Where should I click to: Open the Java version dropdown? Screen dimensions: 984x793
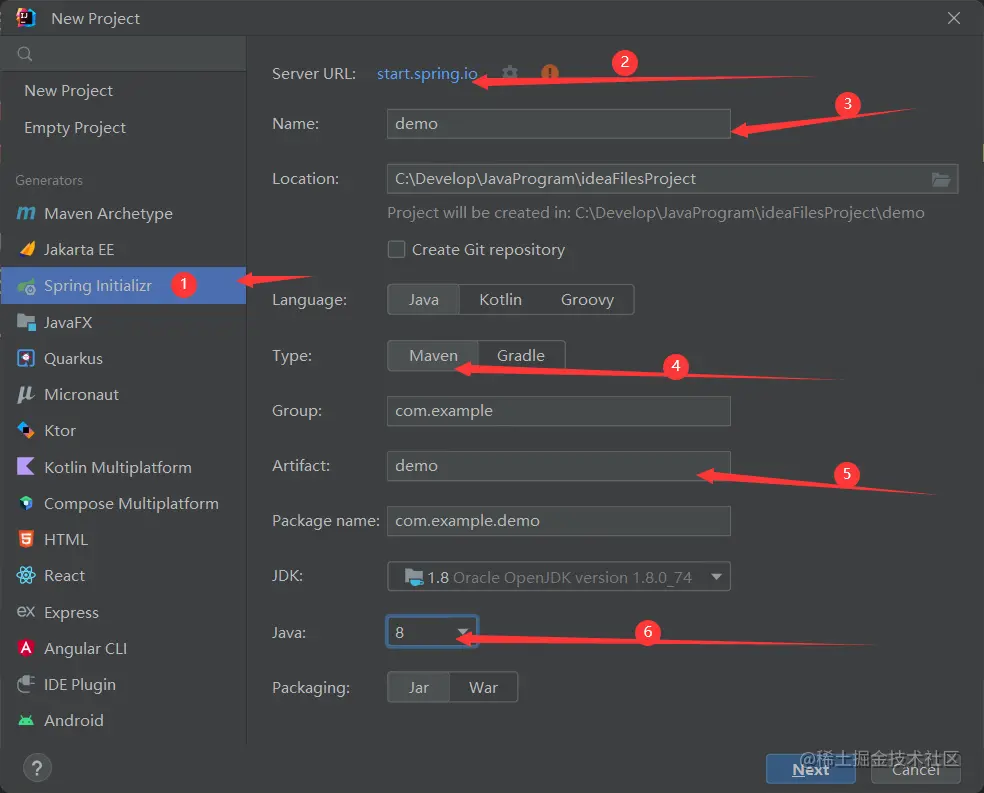click(x=432, y=632)
